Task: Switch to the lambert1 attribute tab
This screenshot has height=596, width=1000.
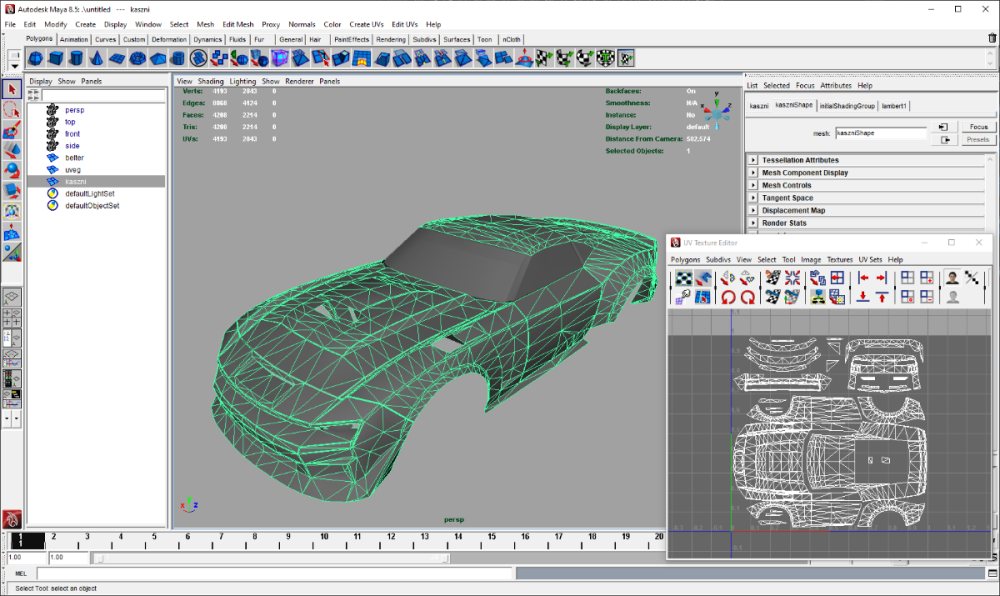Action: pos(893,106)
